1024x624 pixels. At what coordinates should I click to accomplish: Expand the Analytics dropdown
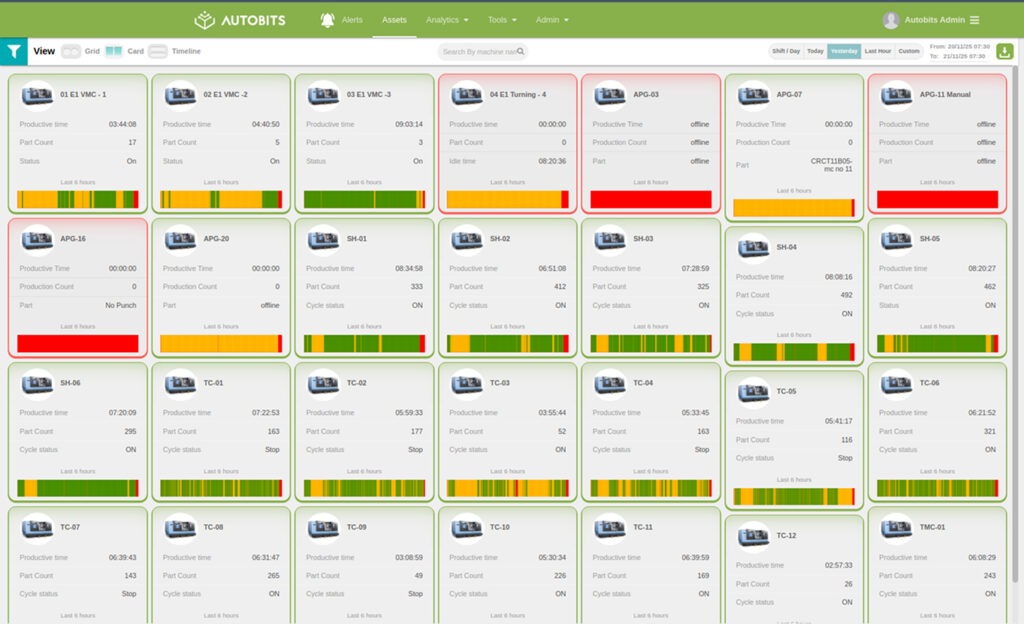click(446, 19)
